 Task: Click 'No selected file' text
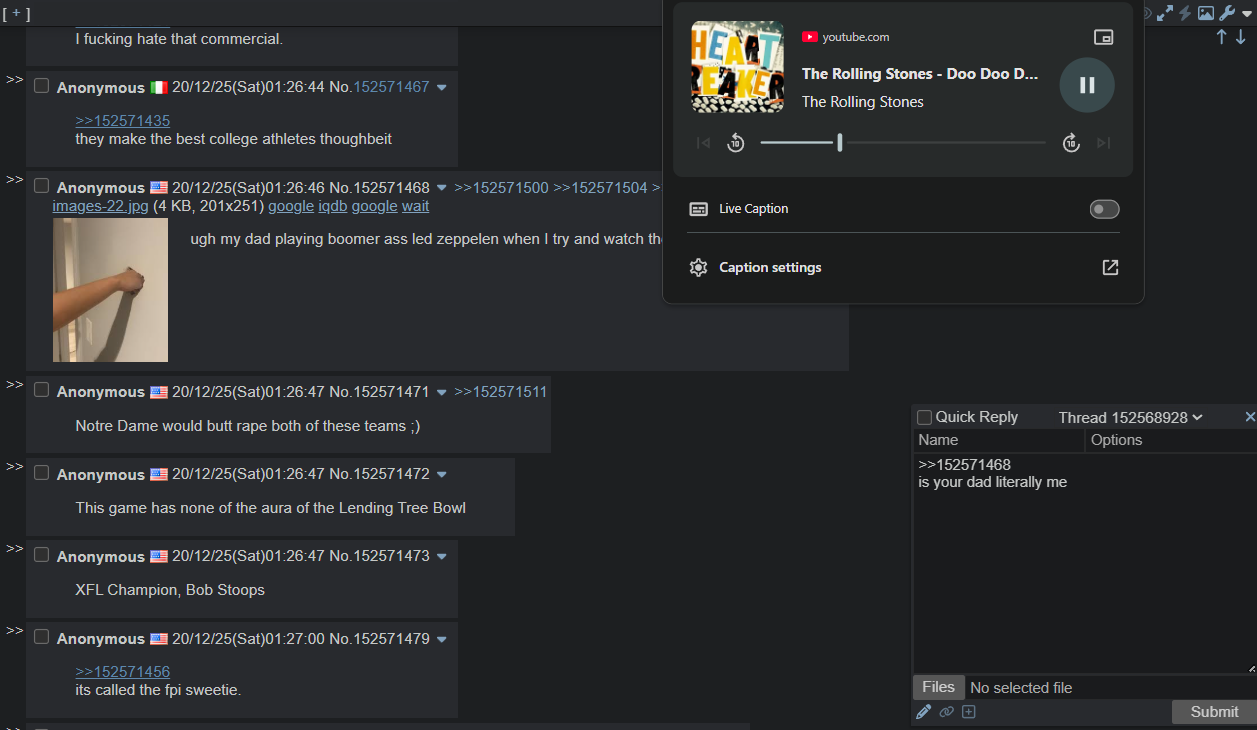1021,688
